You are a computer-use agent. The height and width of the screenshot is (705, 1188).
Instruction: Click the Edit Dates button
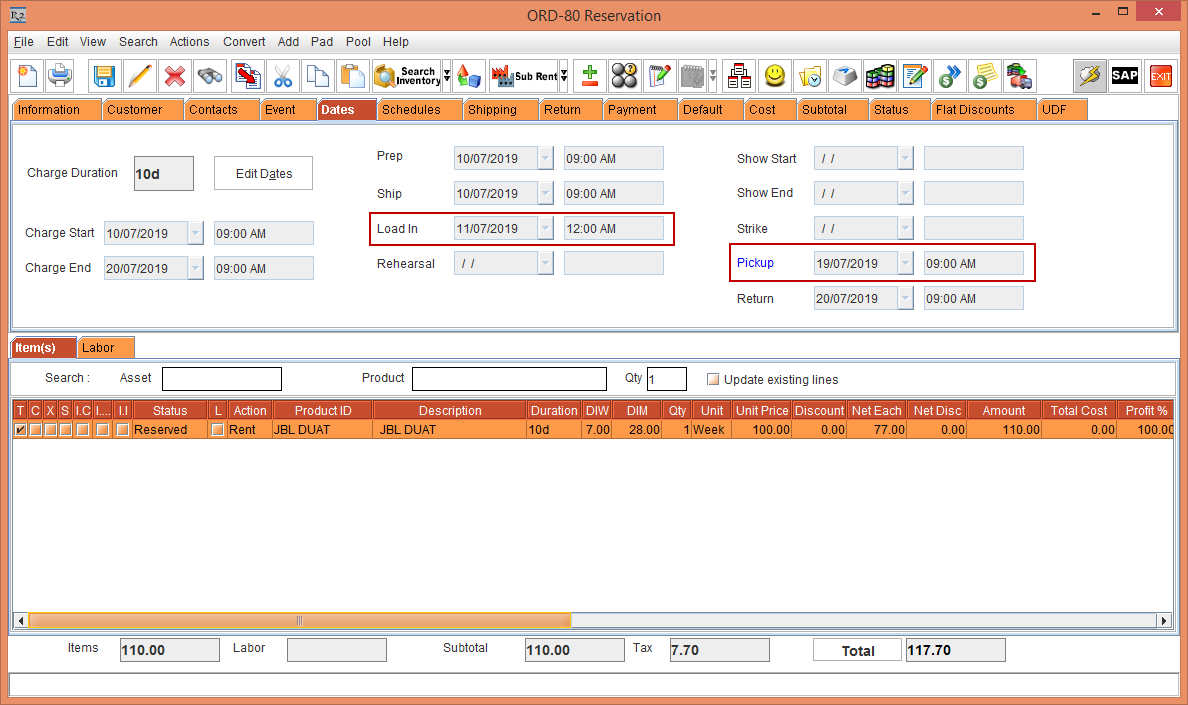tap(264, 173)
